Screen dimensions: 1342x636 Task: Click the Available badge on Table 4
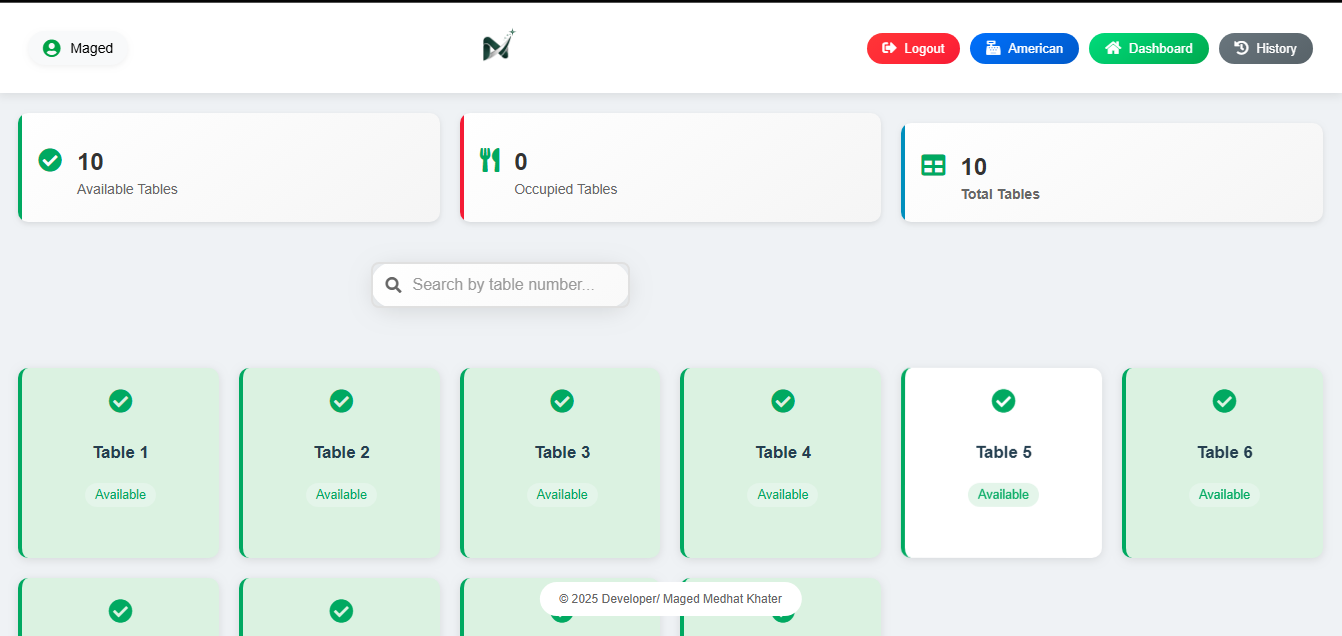[783, 495]
